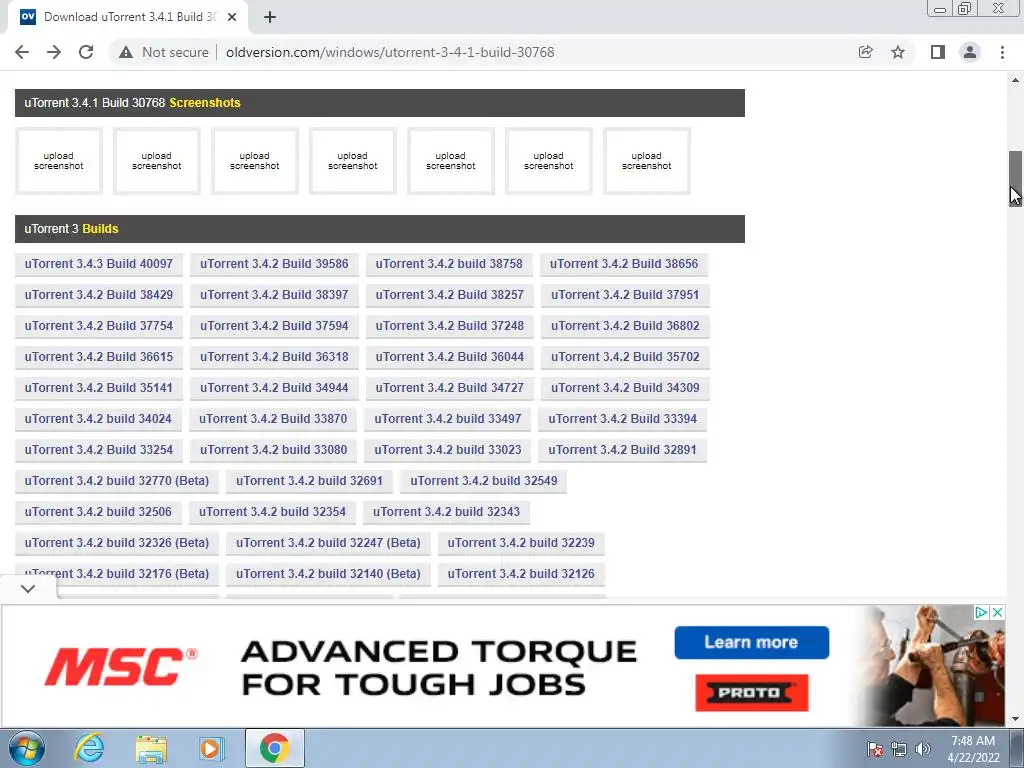Select uTorrent 3.4.2 Build 38397
The width and height of the screenshot is (1024, 768).
pos(274,295)
